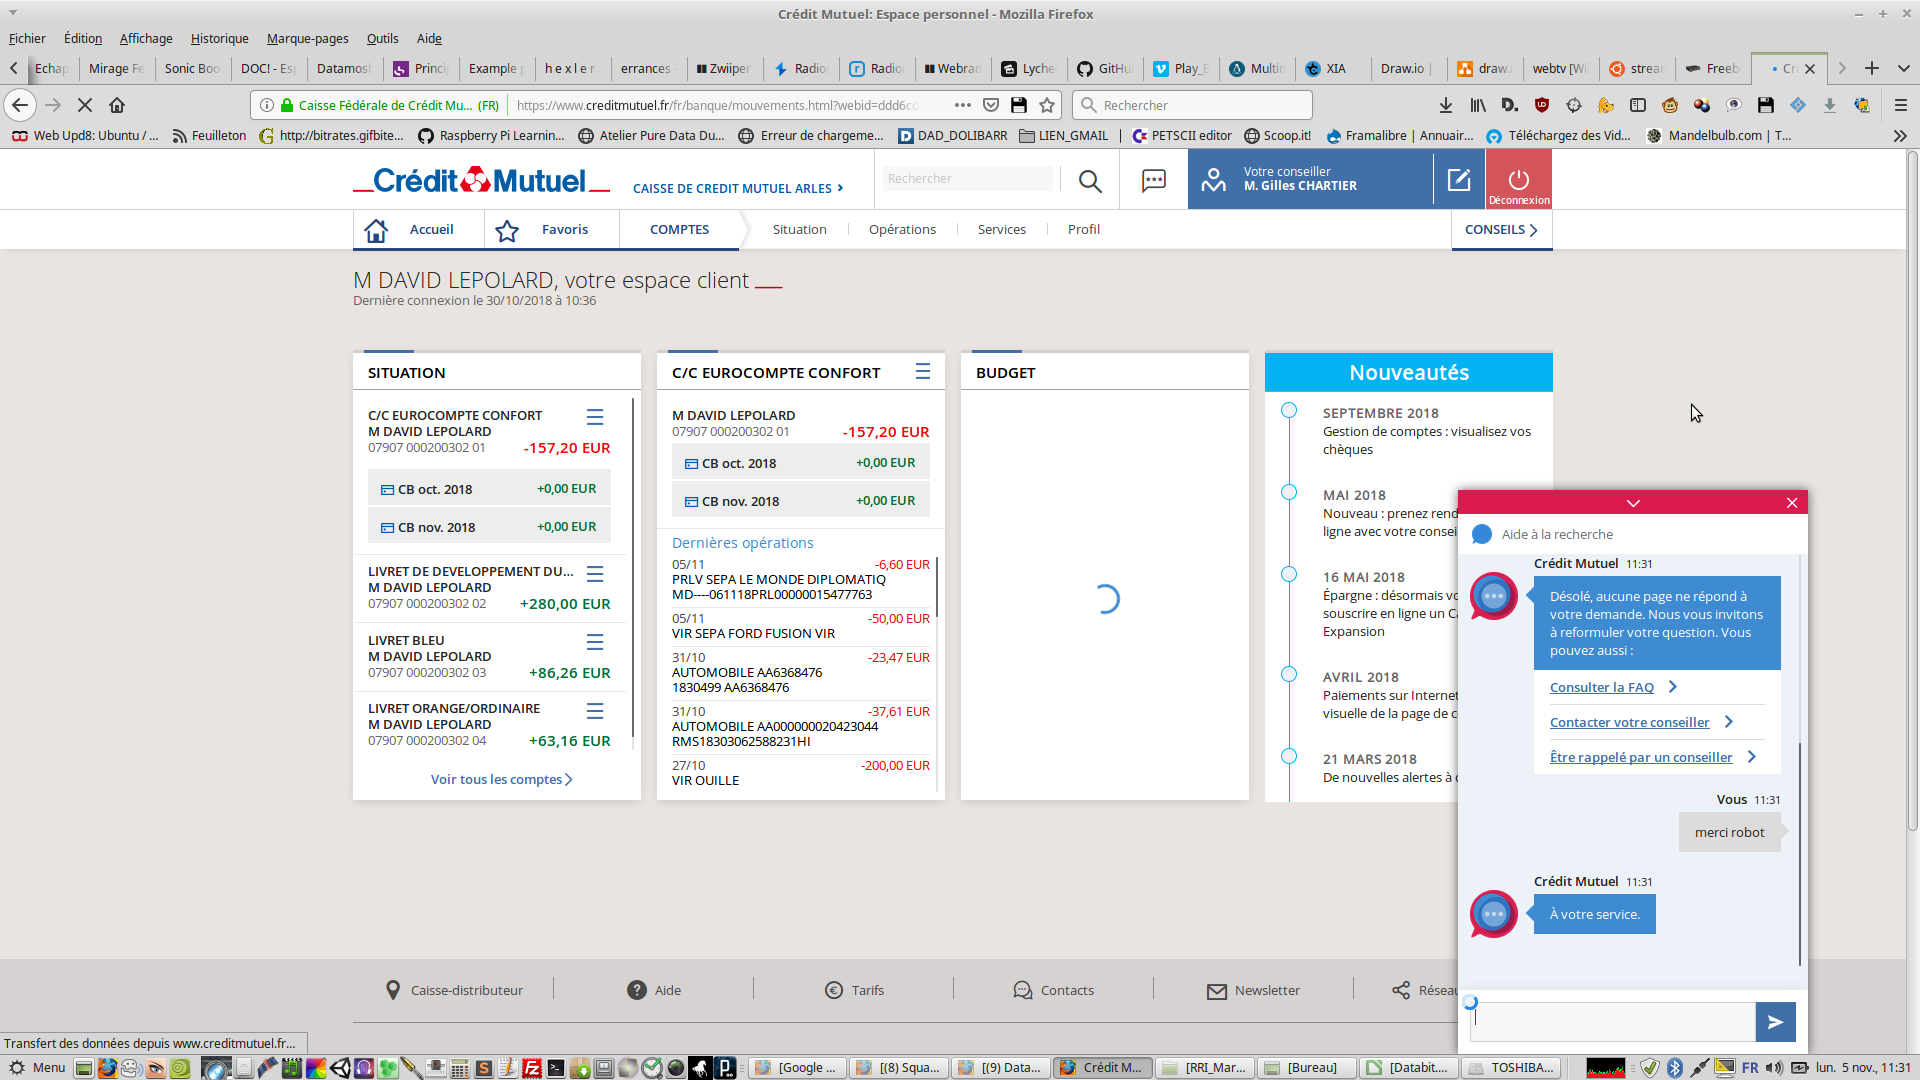Open Firefox Marque-pages menu

point(307,38)
